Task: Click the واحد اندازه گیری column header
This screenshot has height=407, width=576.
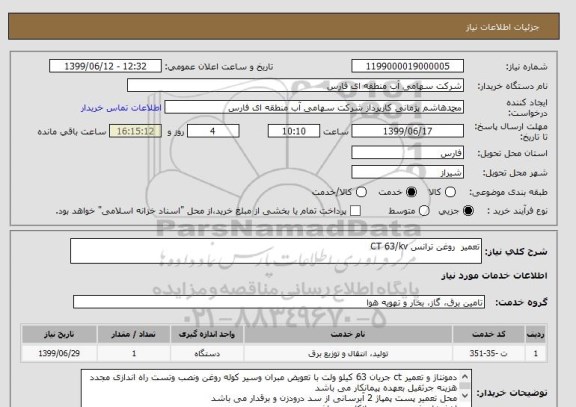Action: (x=207, y=334)
